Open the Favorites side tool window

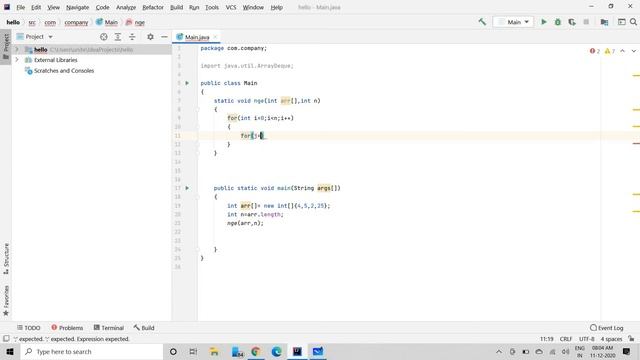6,301
